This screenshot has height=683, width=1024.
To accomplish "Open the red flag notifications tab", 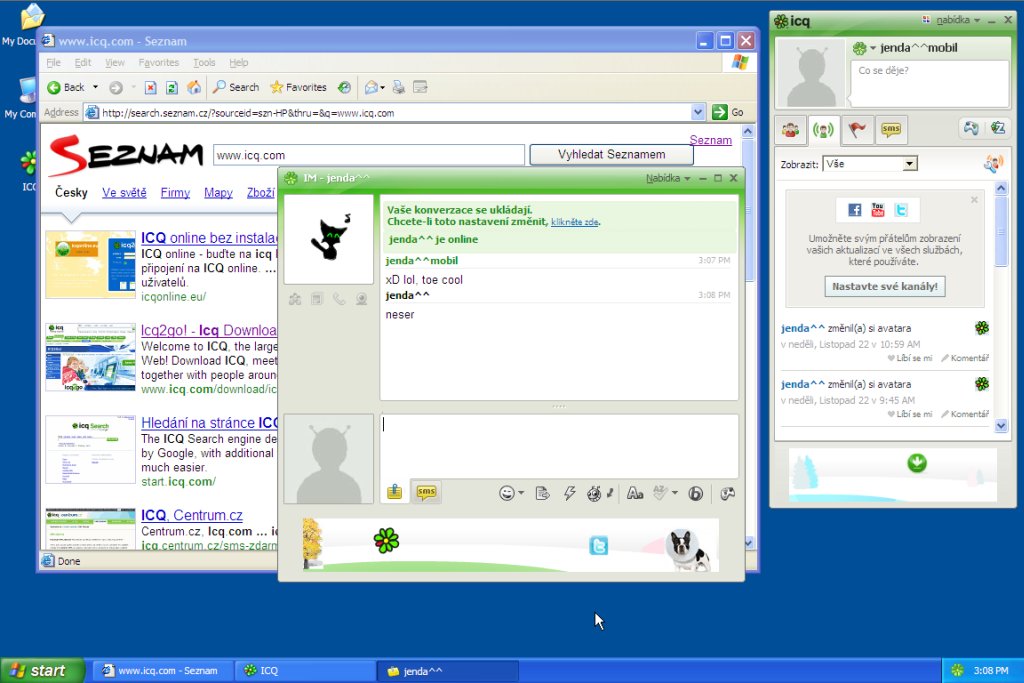I will [x=857, y=130].
